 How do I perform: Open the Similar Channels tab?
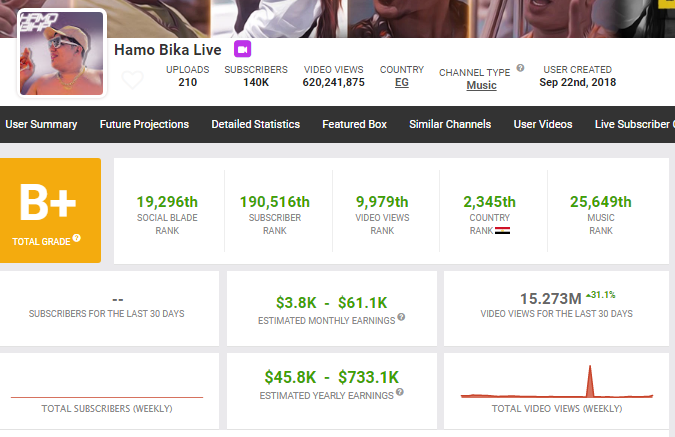(x=450, y=125)
